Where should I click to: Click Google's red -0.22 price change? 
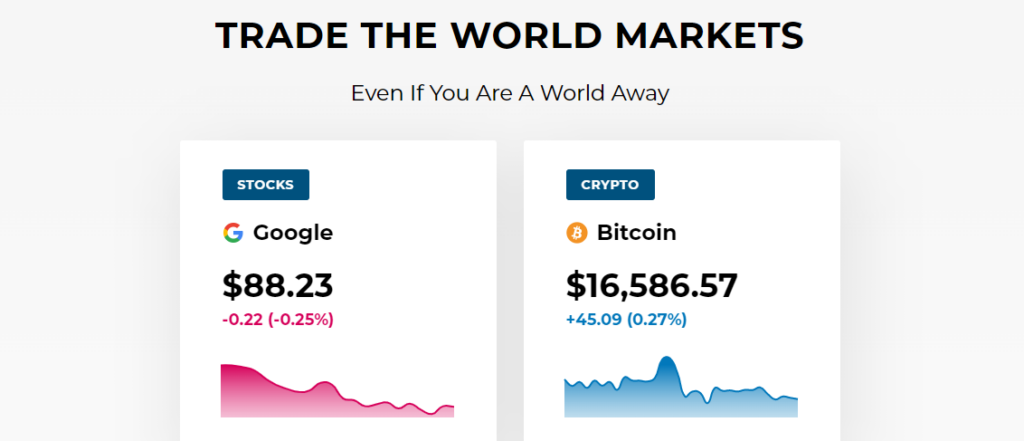pos(240,320)
